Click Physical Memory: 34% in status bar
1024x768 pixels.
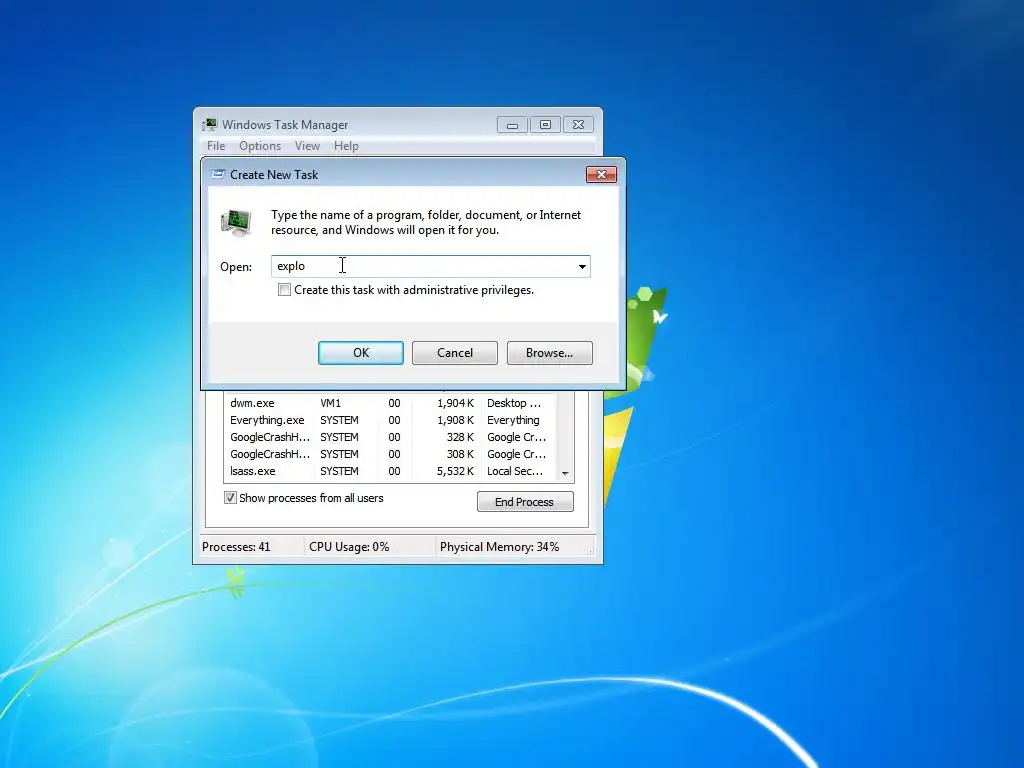click(499, 547)
